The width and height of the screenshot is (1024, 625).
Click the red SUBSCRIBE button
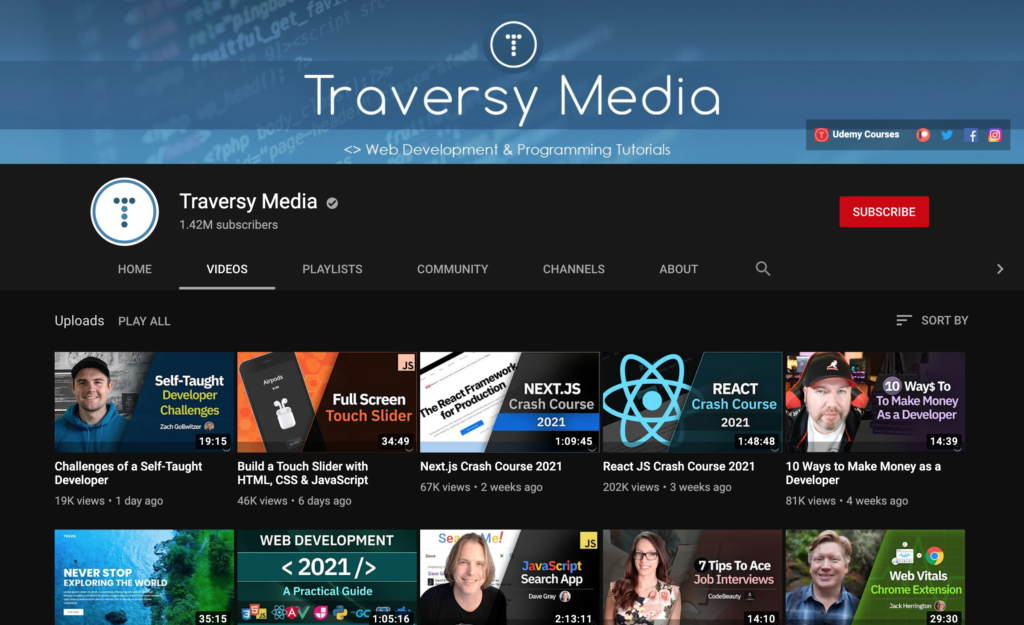[x=884, y=211]
